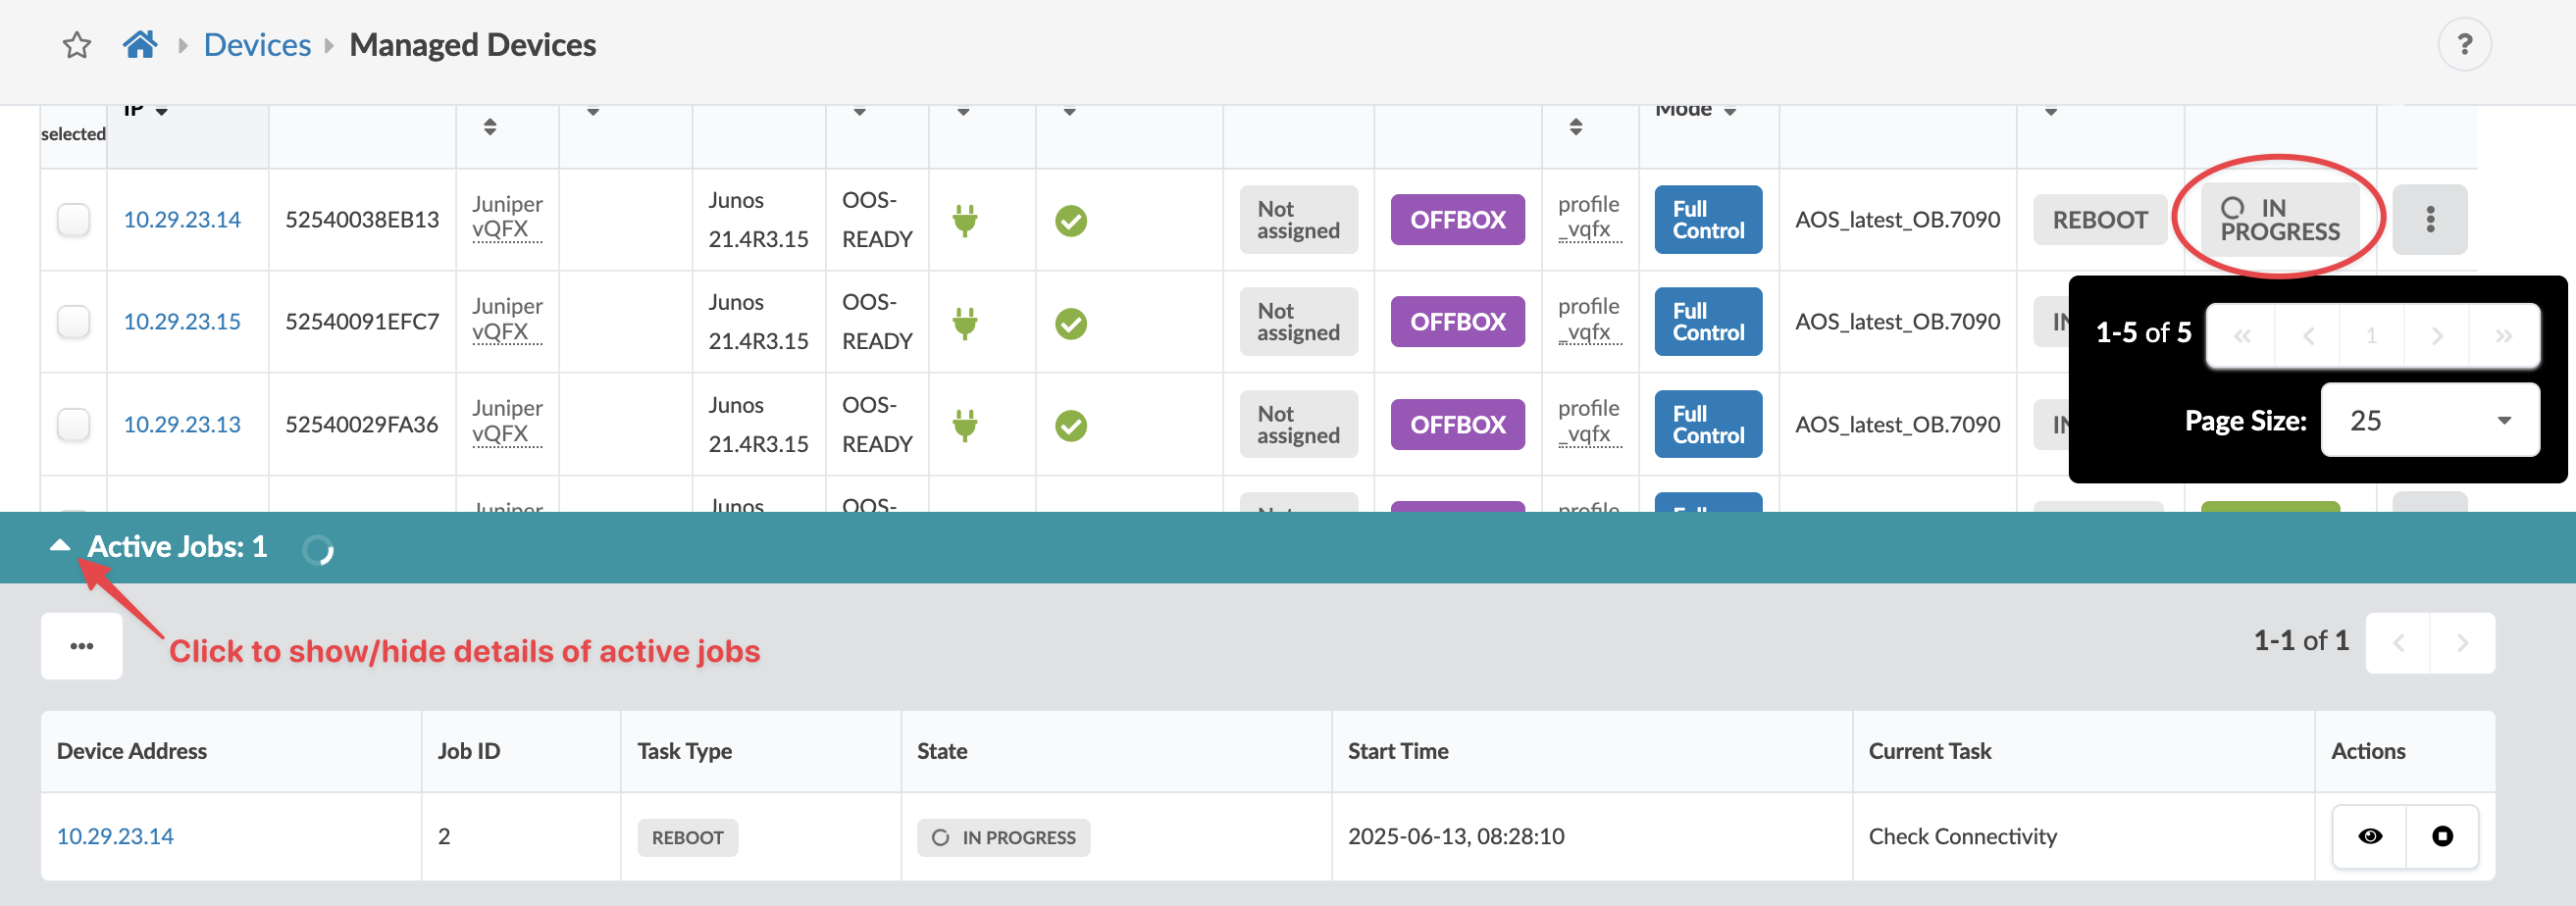Check the box for device 10.29.23.13
The width and height of the screenshot is (2576, 906).
(x=74, y=425)
